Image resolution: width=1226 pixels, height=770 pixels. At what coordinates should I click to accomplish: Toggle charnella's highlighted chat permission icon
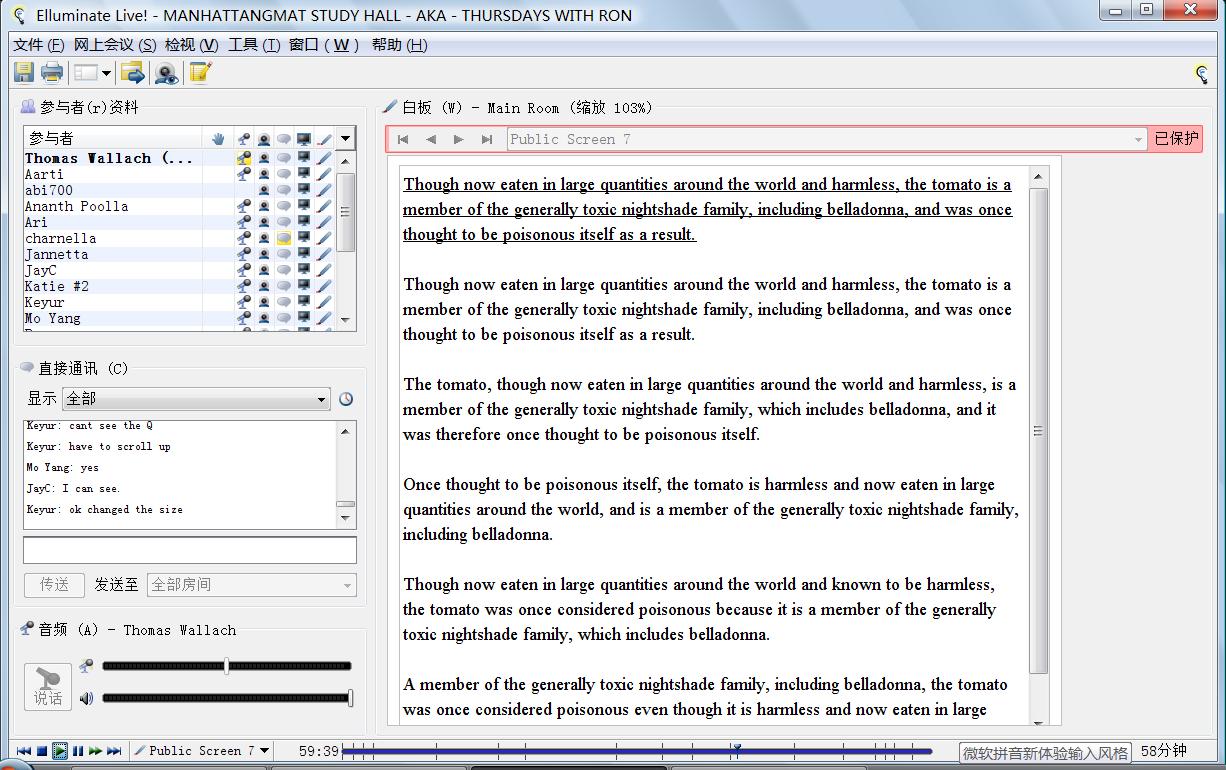[x=284, y=238]
